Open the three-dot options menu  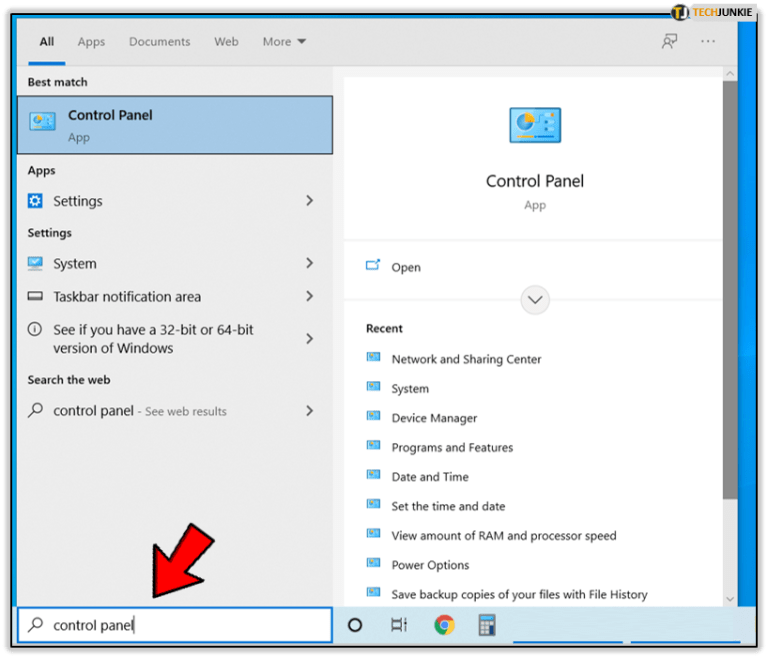pos(707,41)
